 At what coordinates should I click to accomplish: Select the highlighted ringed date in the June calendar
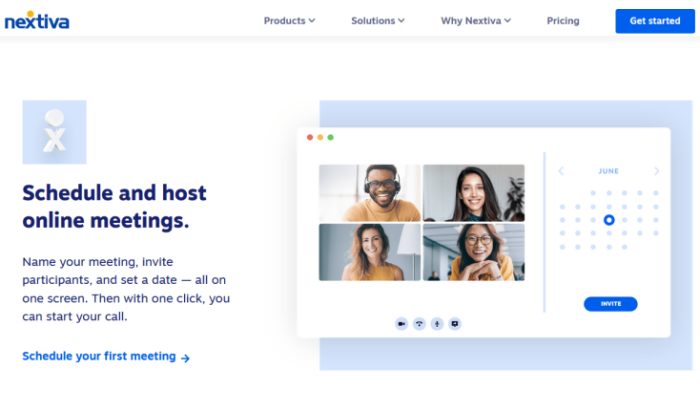609,220
